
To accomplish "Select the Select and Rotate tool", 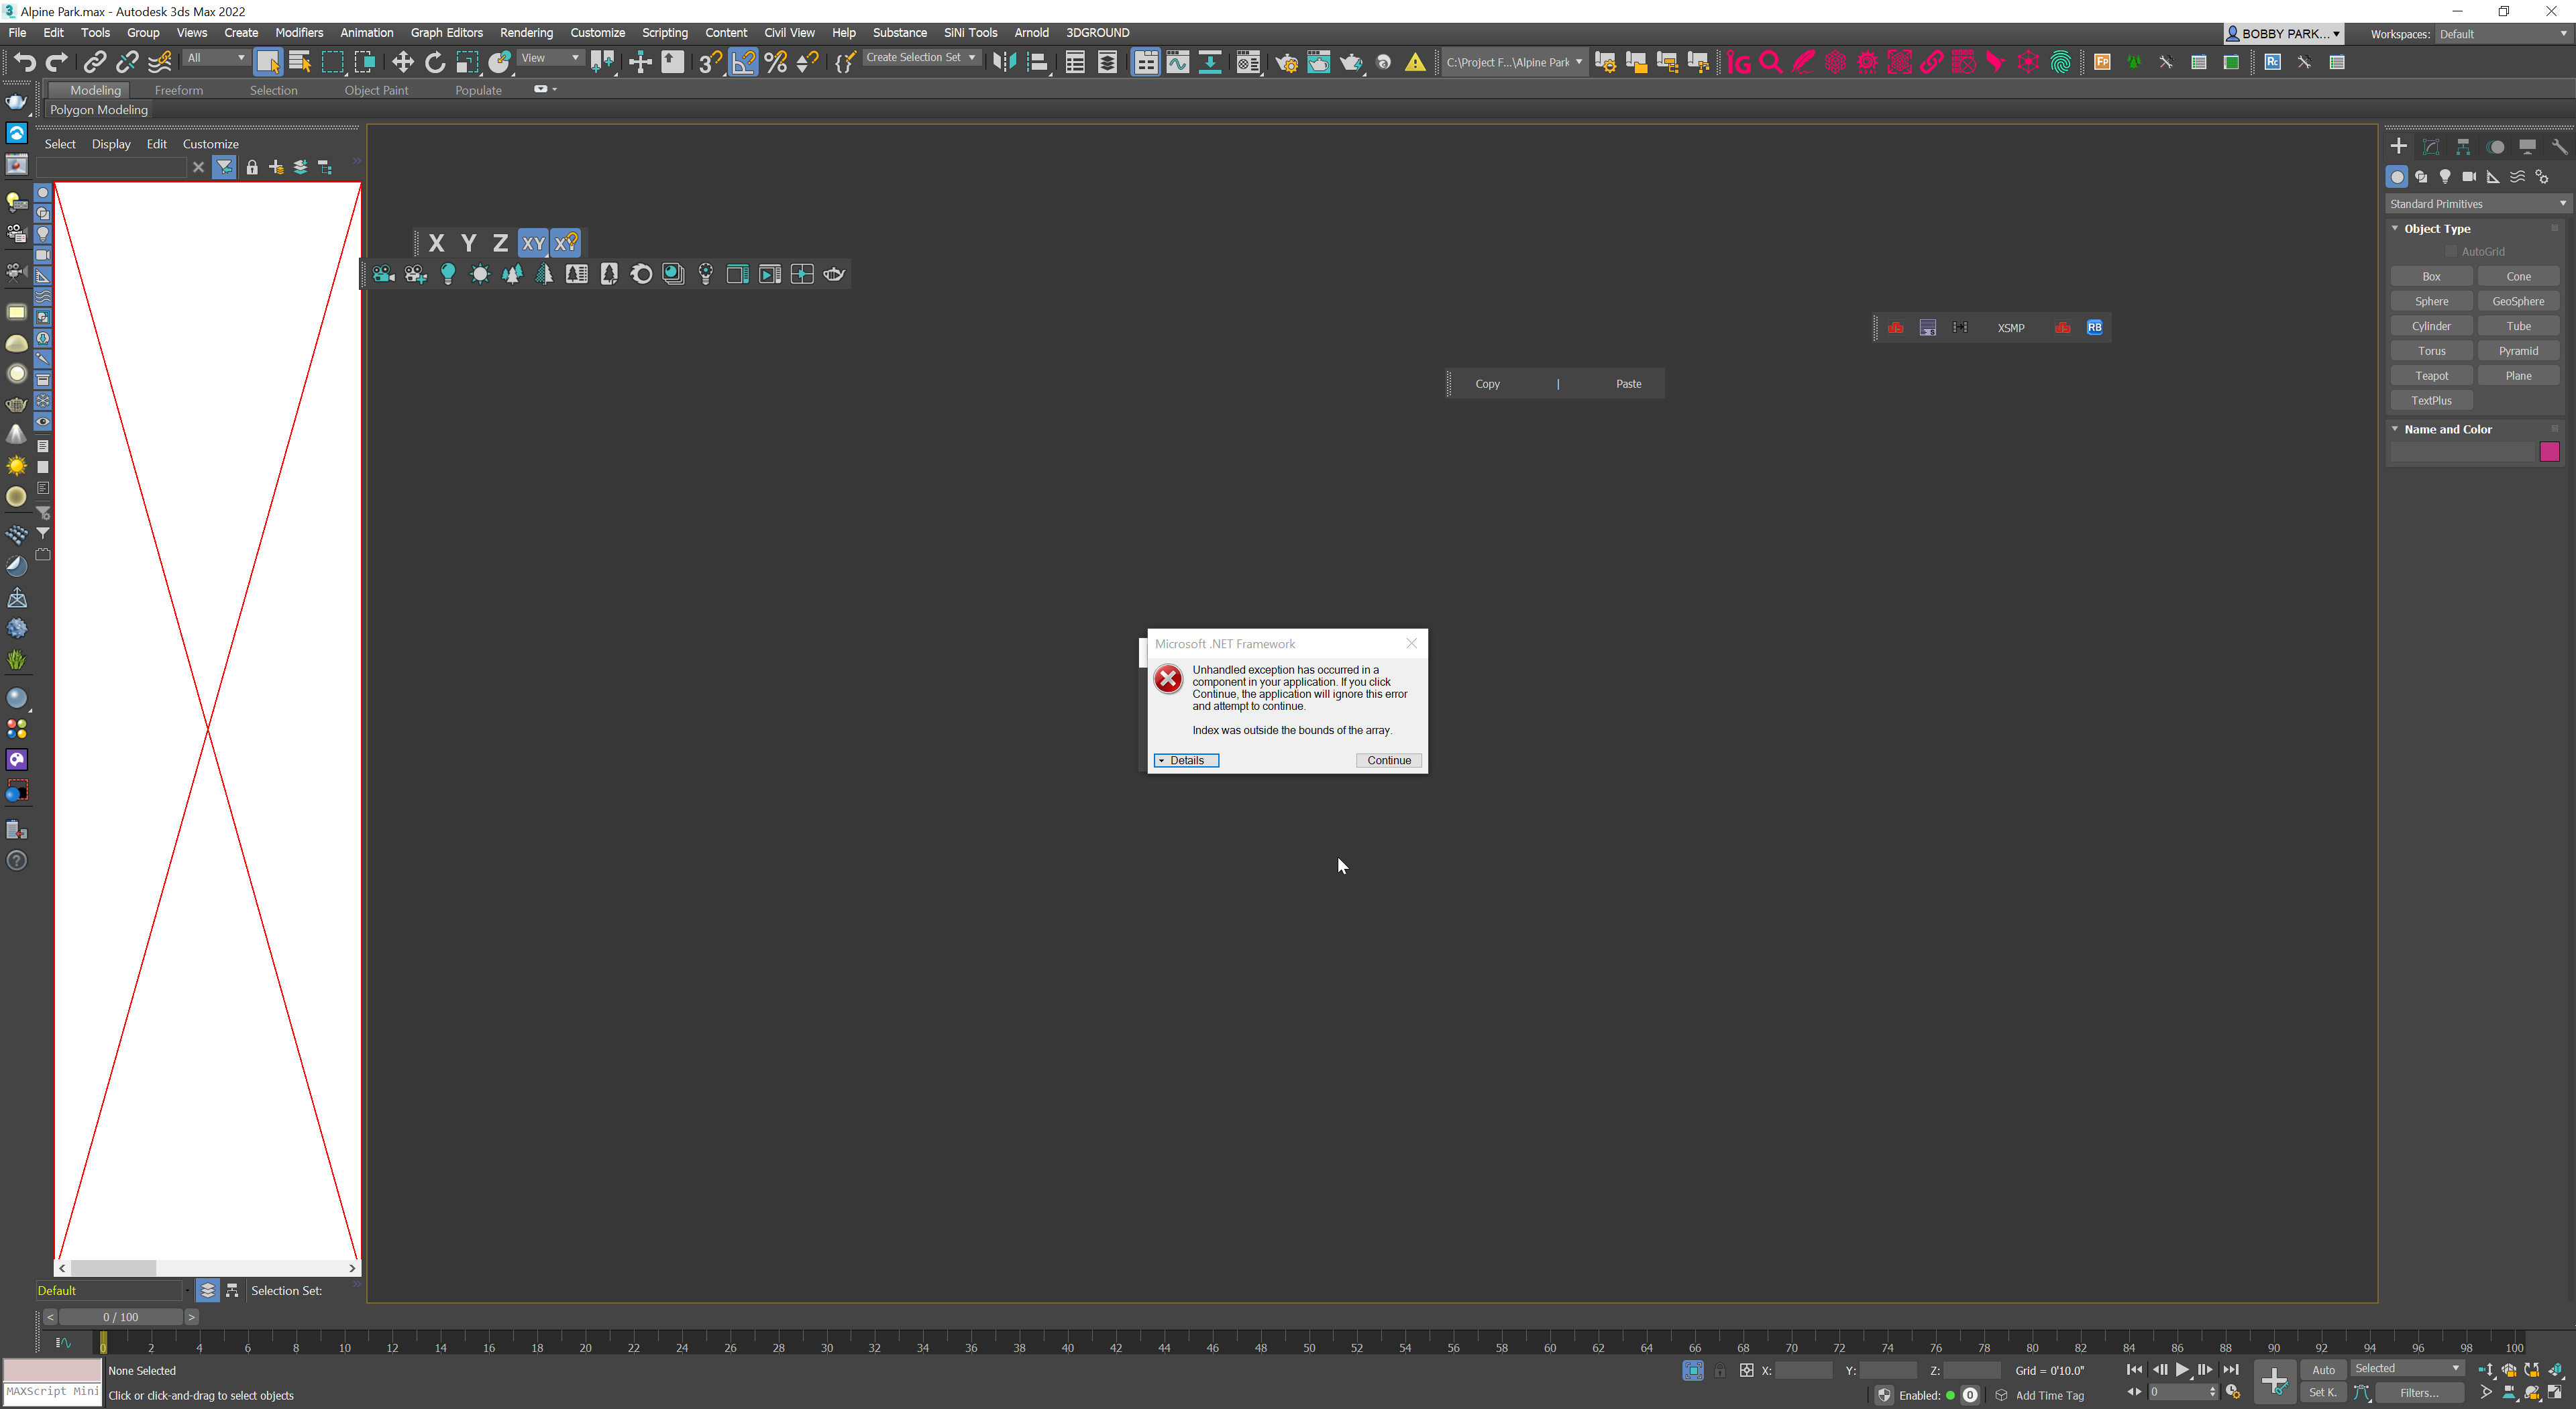I will click(435, 62).
